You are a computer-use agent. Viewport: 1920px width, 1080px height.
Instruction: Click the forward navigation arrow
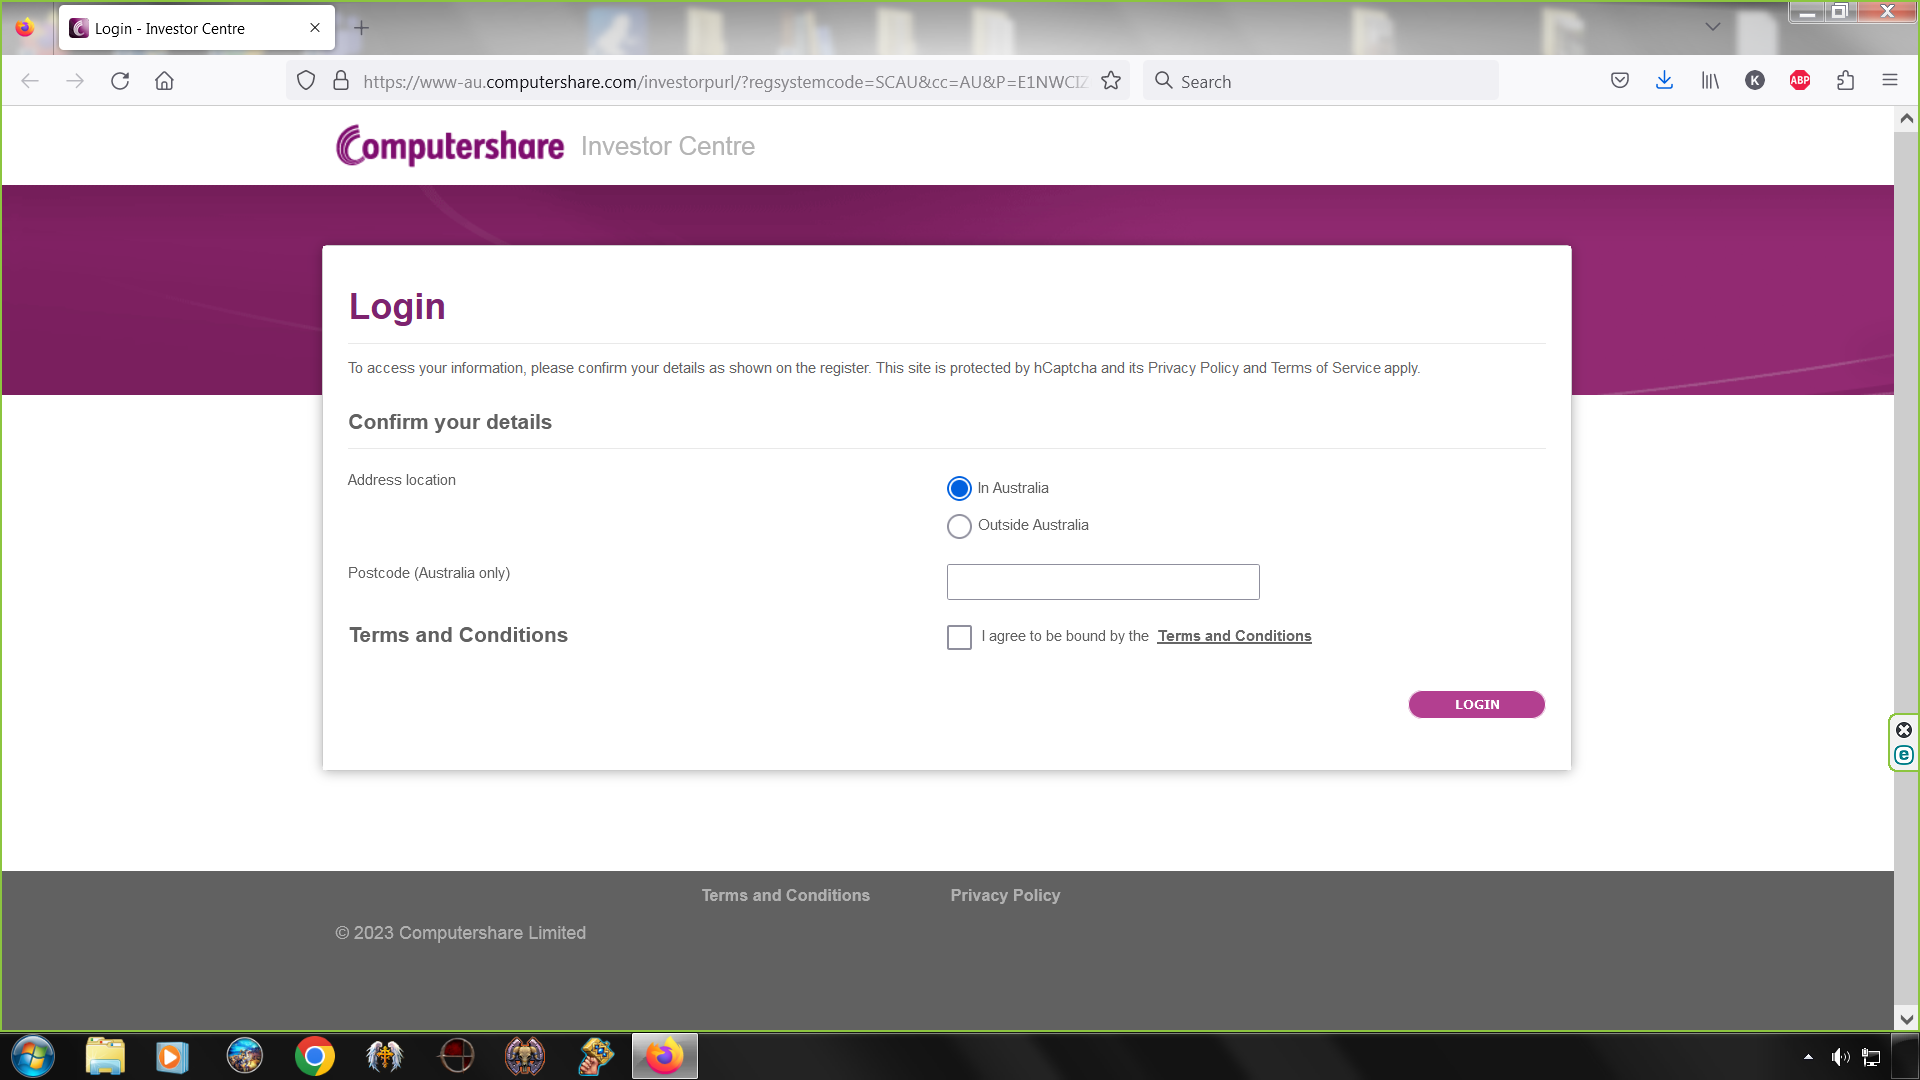pos(75,81)
